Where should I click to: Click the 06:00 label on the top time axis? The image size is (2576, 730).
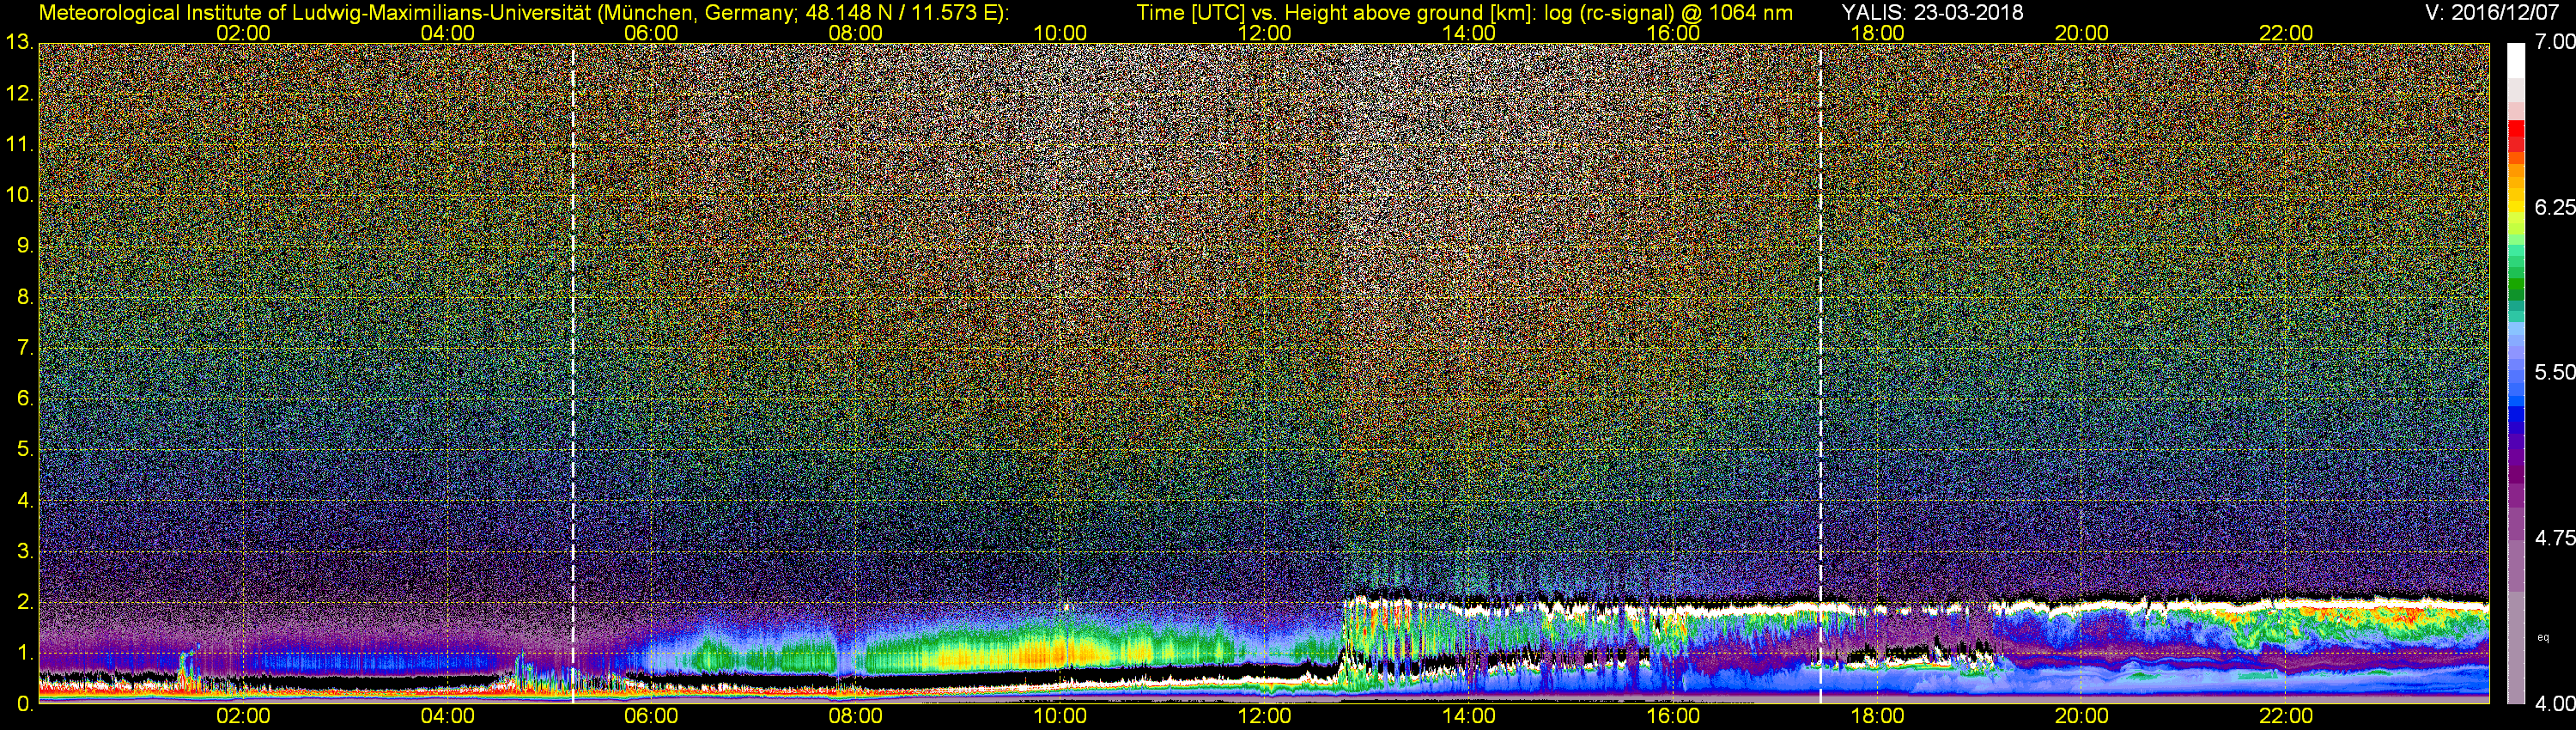pos(651,33)
